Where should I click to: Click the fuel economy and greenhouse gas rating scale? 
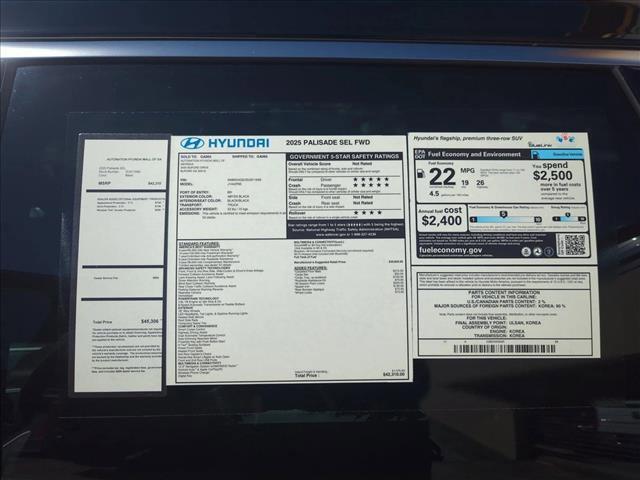(506, 217)
